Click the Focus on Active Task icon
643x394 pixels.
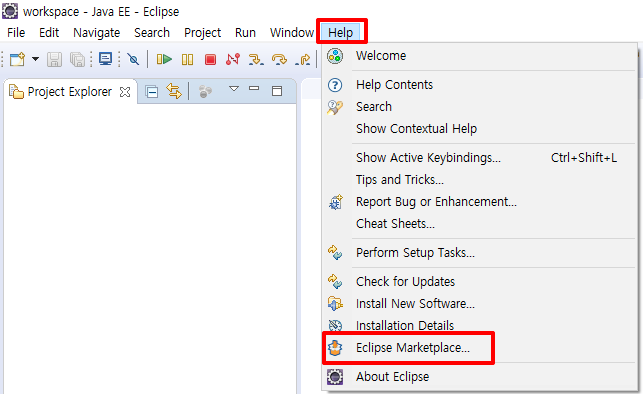tap(205, 91)
